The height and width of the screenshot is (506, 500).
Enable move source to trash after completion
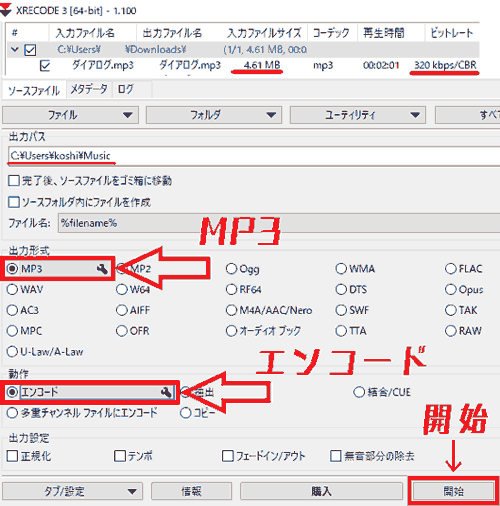[14, 181]
